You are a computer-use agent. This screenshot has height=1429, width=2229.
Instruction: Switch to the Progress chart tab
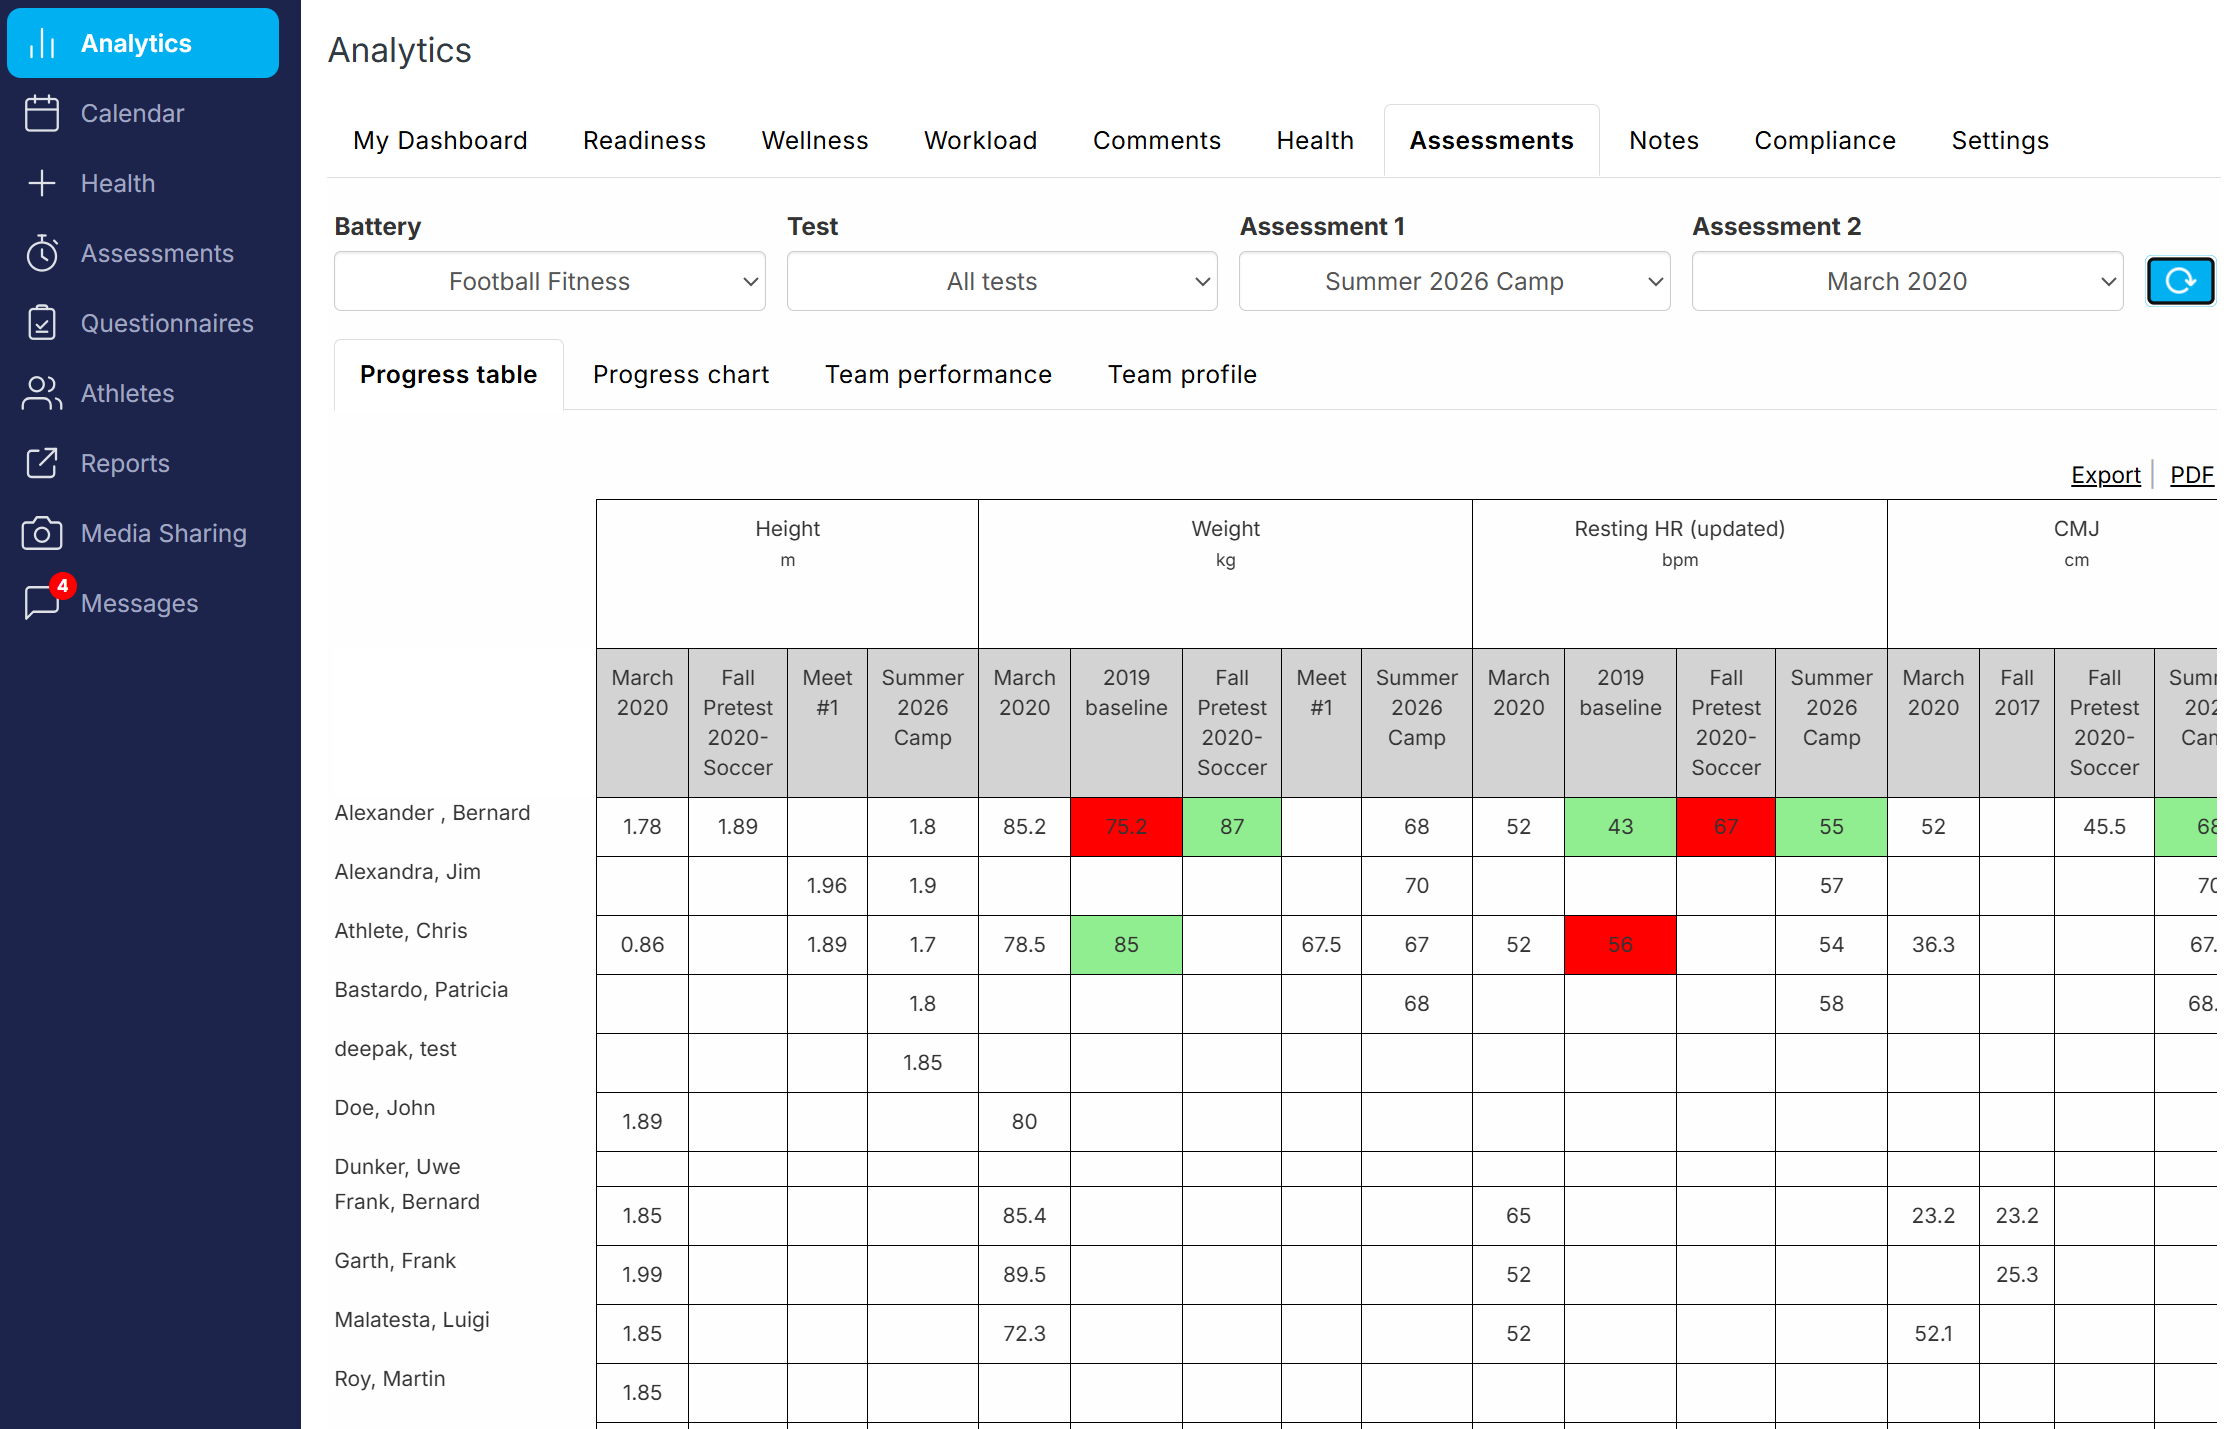point(681,375)
